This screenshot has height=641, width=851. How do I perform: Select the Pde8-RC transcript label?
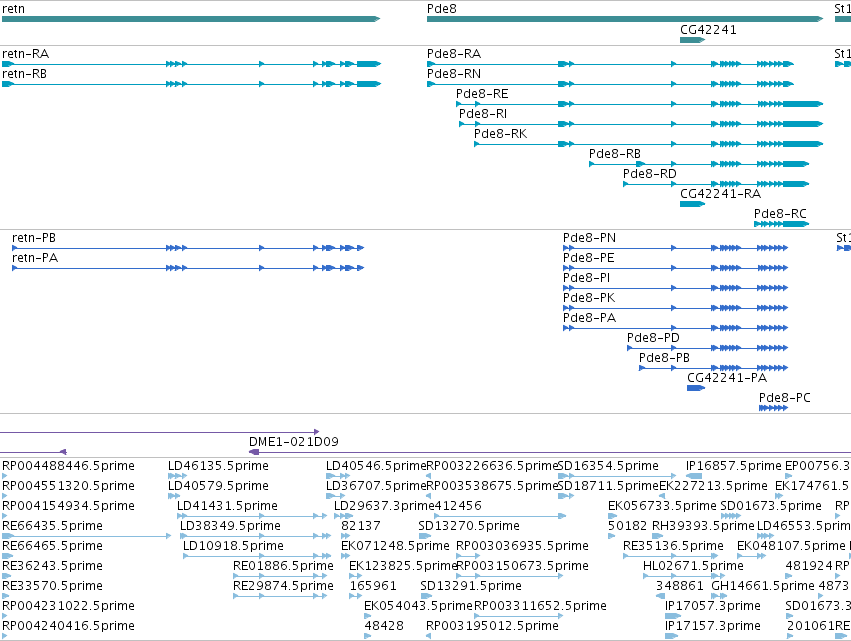[x=780, y=214]
